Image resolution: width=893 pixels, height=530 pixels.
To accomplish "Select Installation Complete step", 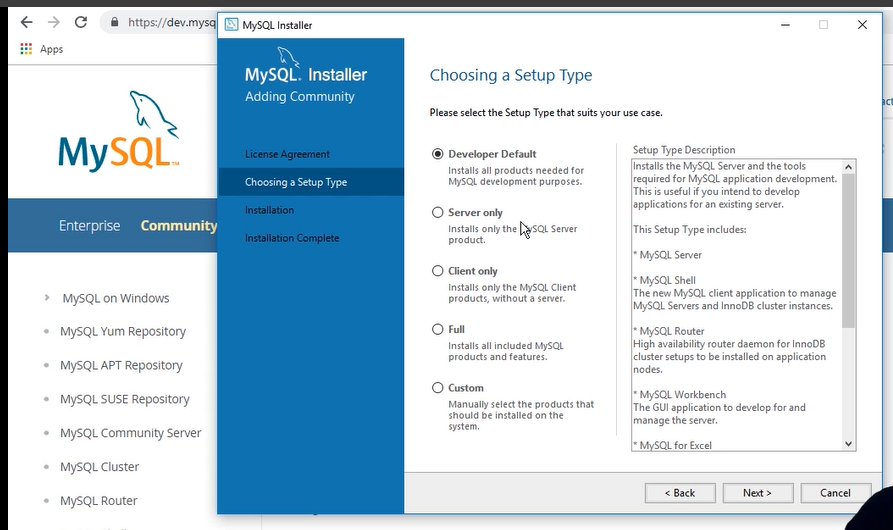I will 292,238.
